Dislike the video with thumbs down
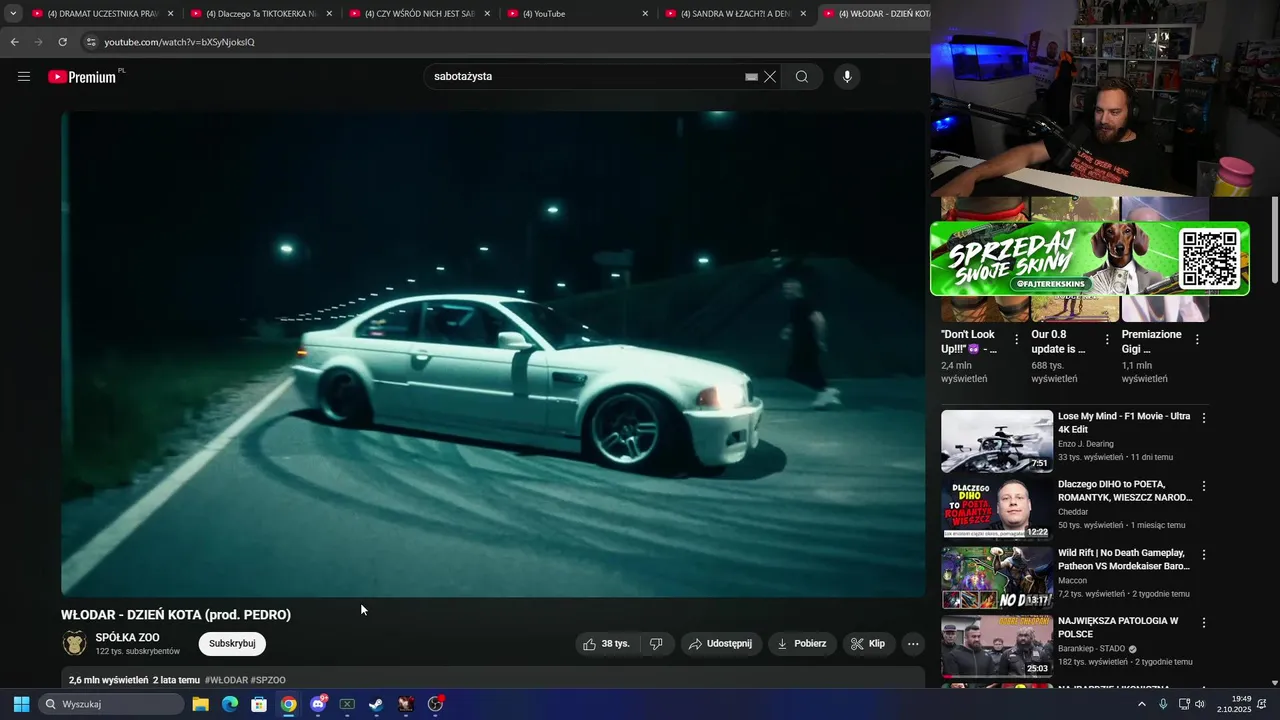This screenshot has width=1280, height=720. point(656,644)
